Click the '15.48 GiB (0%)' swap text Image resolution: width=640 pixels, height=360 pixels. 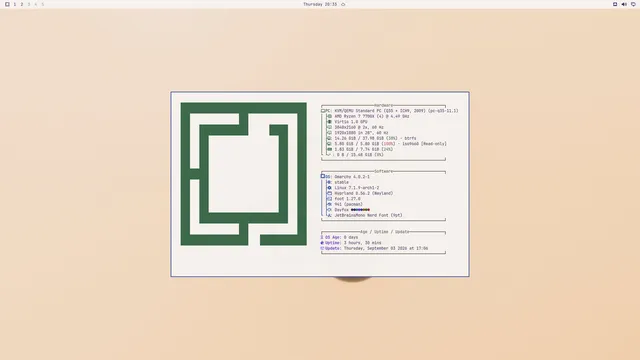[x=366, y=155]
